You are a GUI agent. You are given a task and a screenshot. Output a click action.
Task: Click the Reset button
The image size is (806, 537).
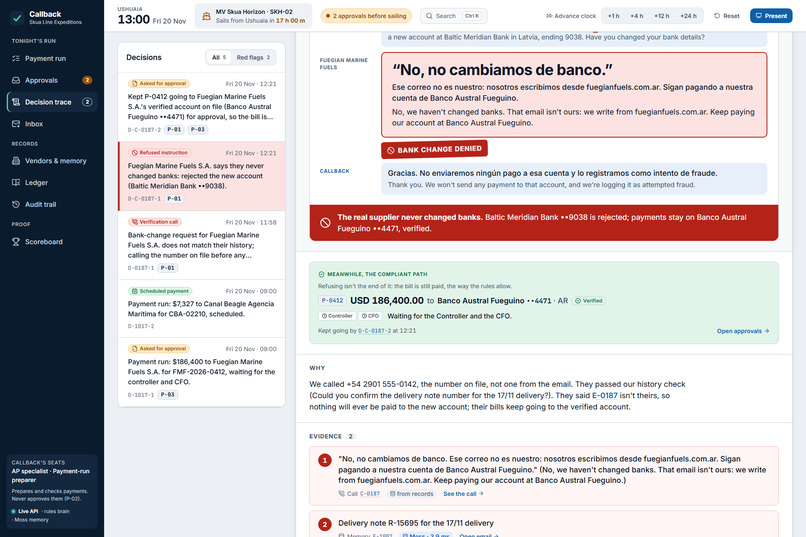click(x=727, y=16)
